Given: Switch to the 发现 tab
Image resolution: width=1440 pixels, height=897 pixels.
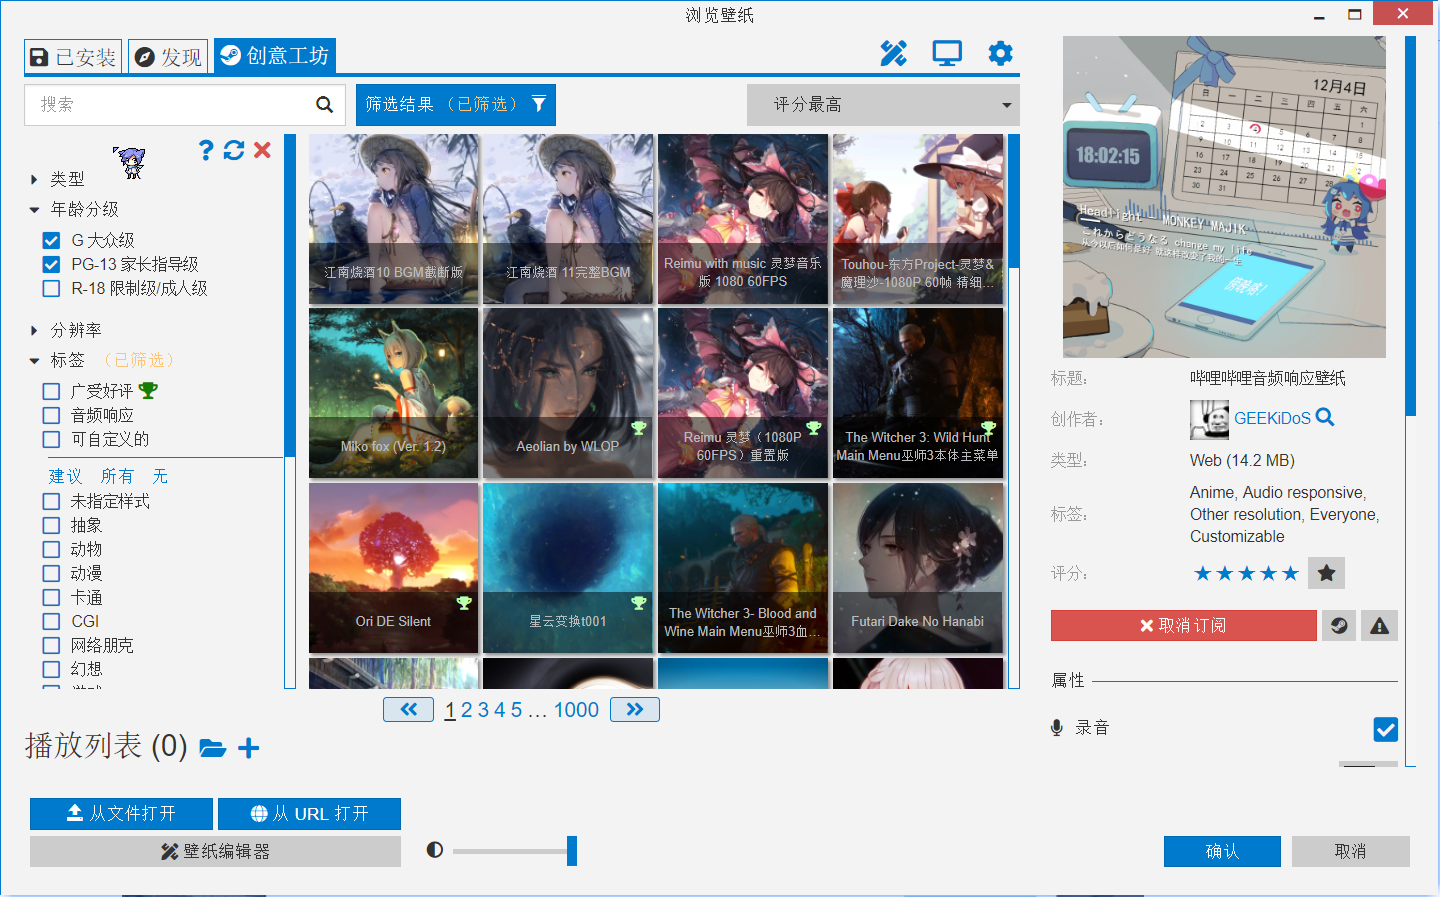Looking at the screenshot, I should coord(168,56).
